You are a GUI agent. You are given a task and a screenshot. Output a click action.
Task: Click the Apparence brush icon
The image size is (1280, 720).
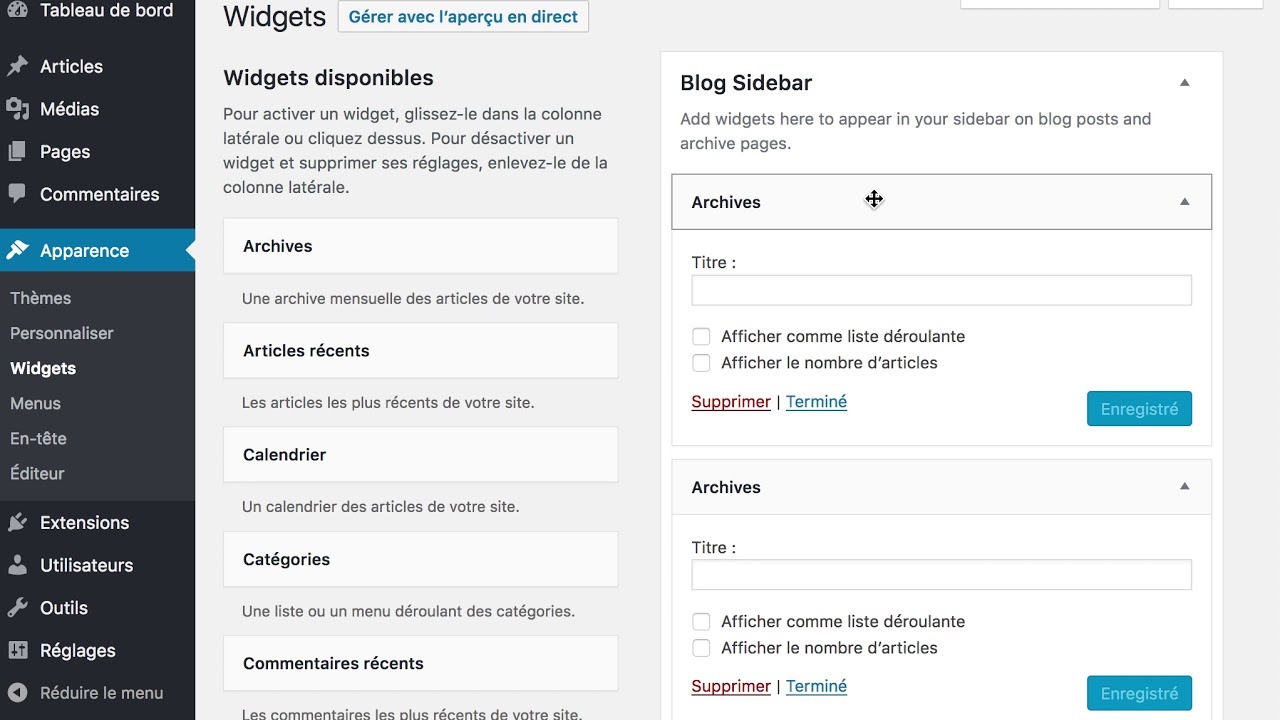(x=17, y=251)
